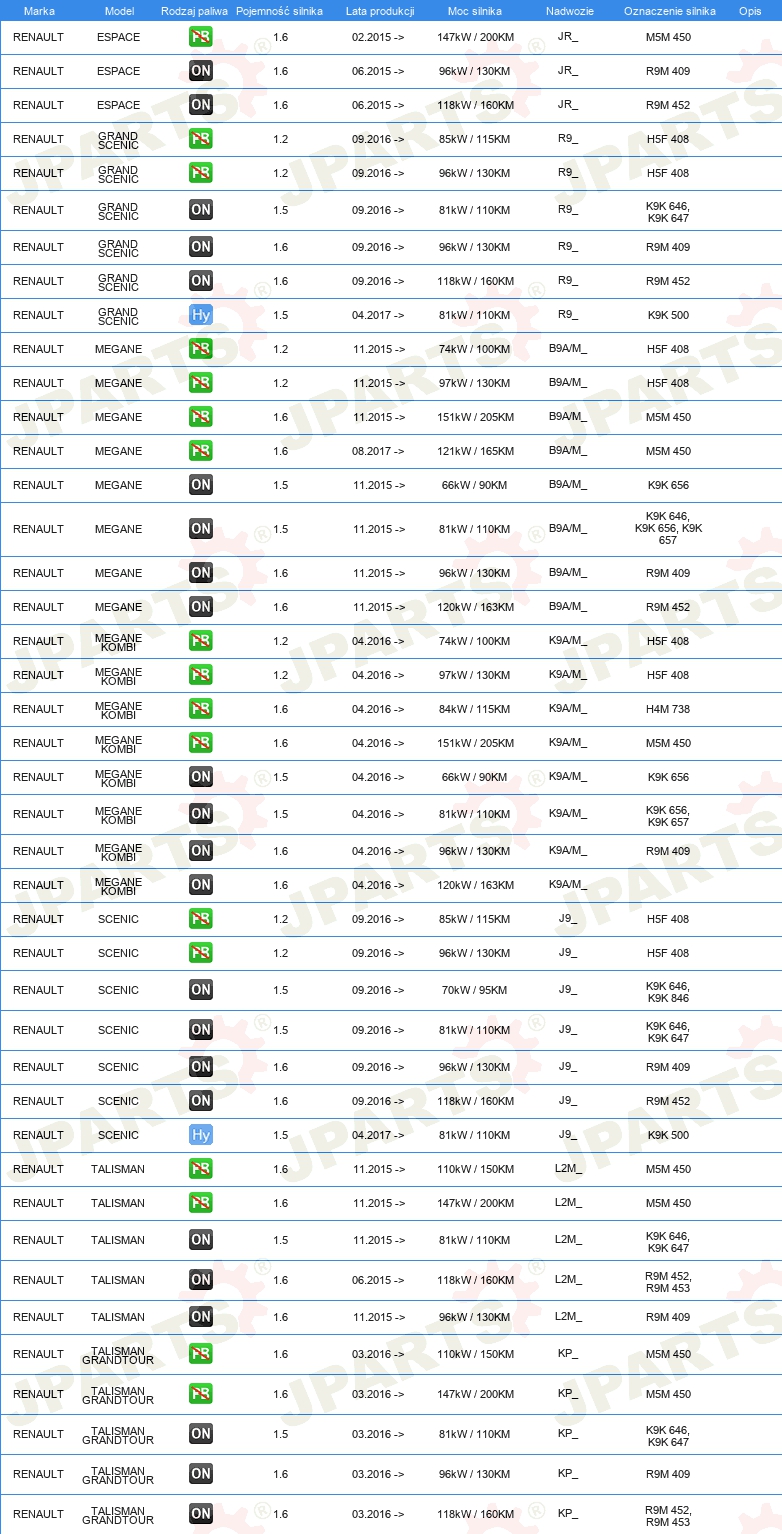This screenshot has height=1534, width=782.
Task: Click the Lata produkcji column header
Action: 380,10
